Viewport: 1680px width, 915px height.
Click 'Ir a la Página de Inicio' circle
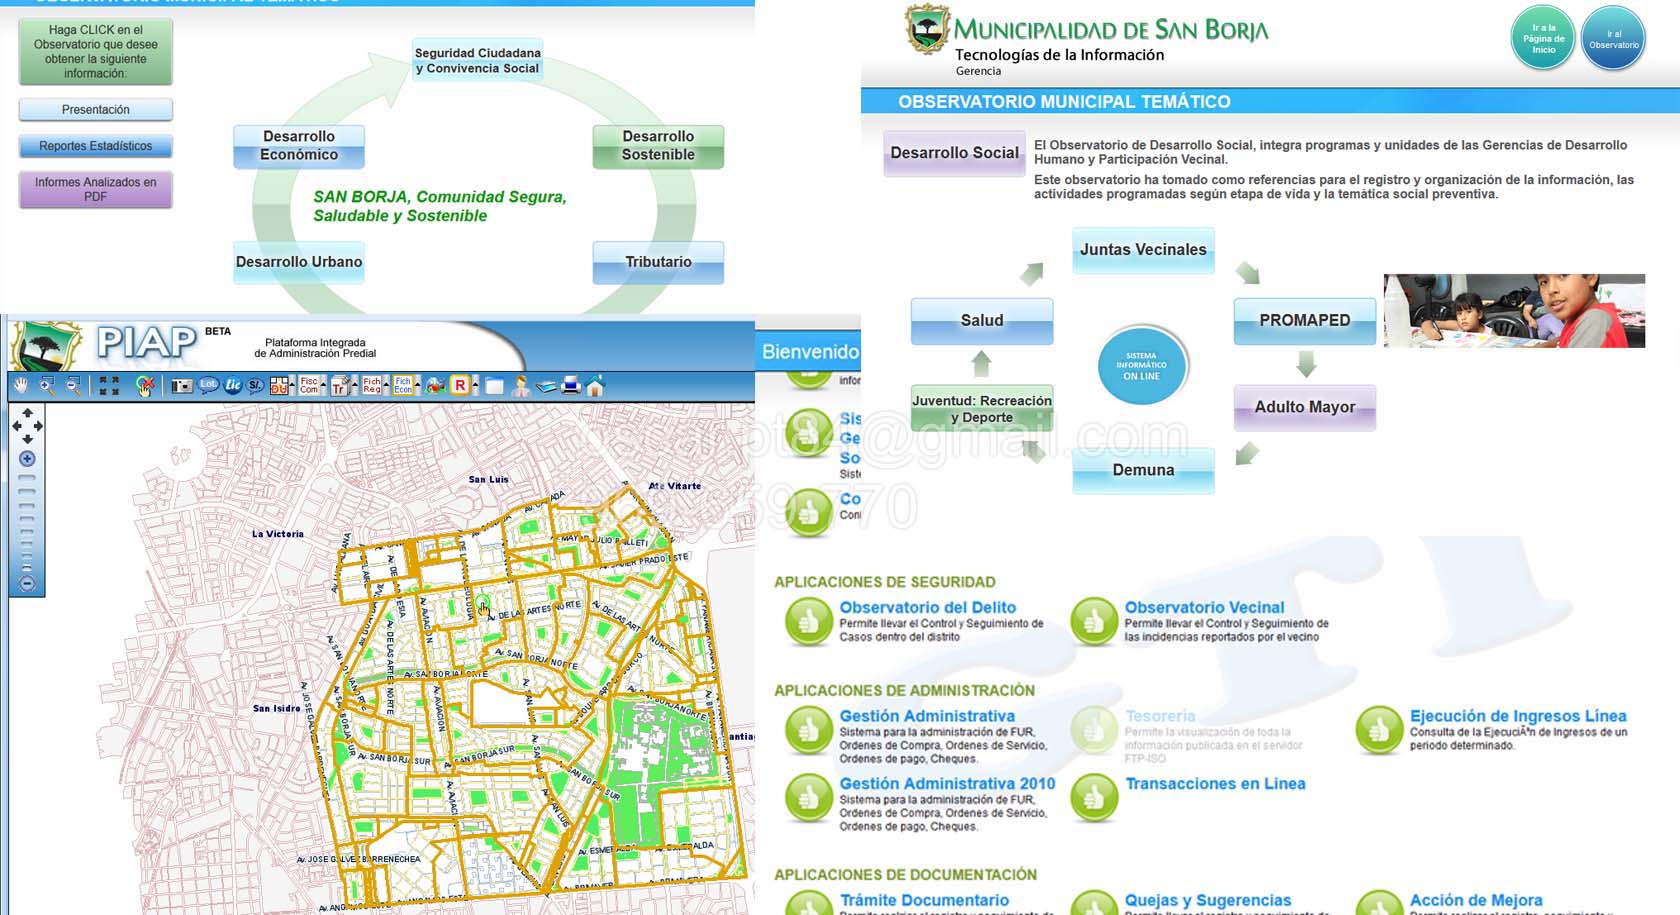[x=1544, y=38]
